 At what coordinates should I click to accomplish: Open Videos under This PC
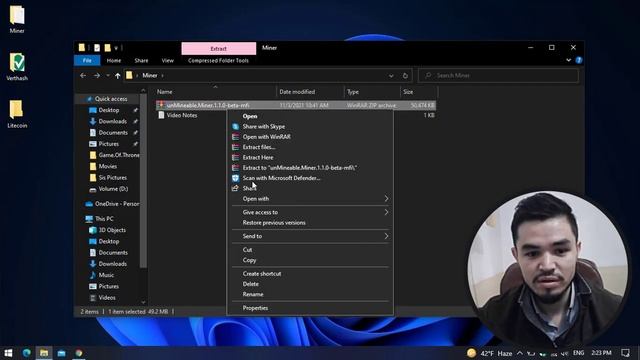point(107,298)
